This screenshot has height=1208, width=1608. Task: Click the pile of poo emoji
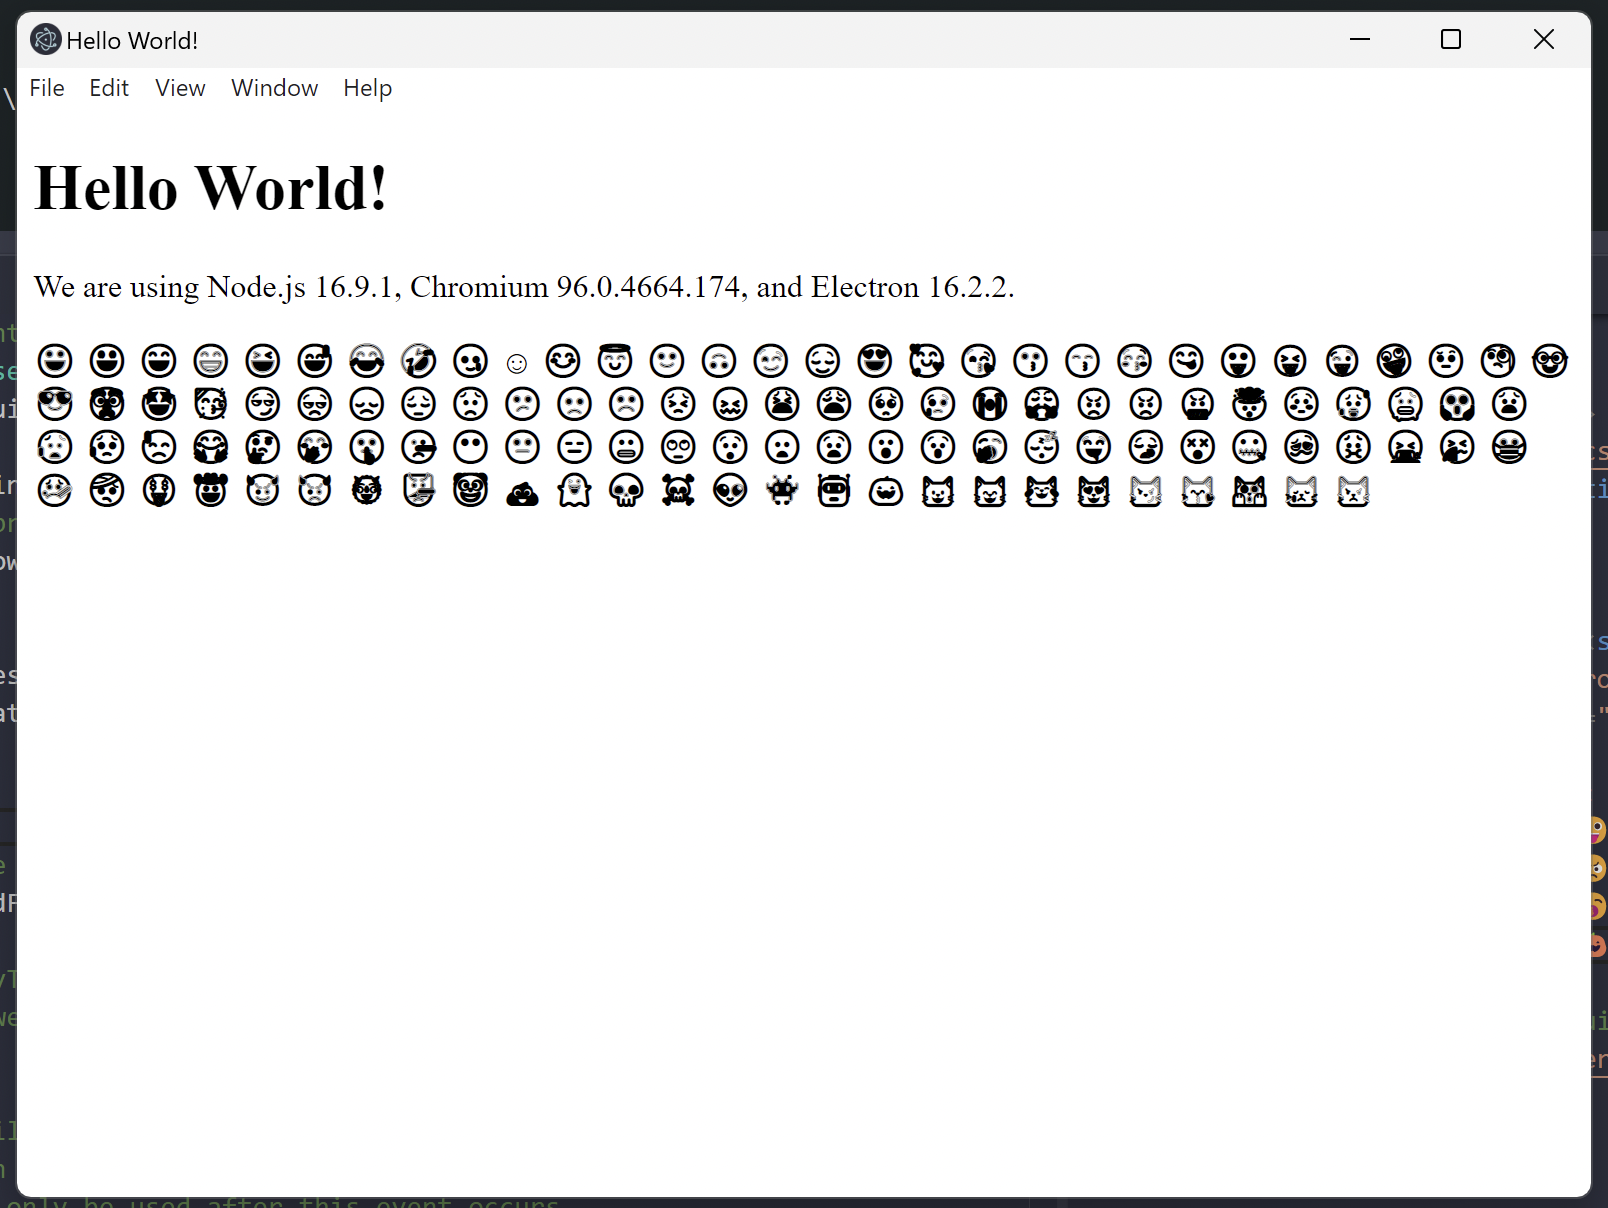(x=523, y=492)
